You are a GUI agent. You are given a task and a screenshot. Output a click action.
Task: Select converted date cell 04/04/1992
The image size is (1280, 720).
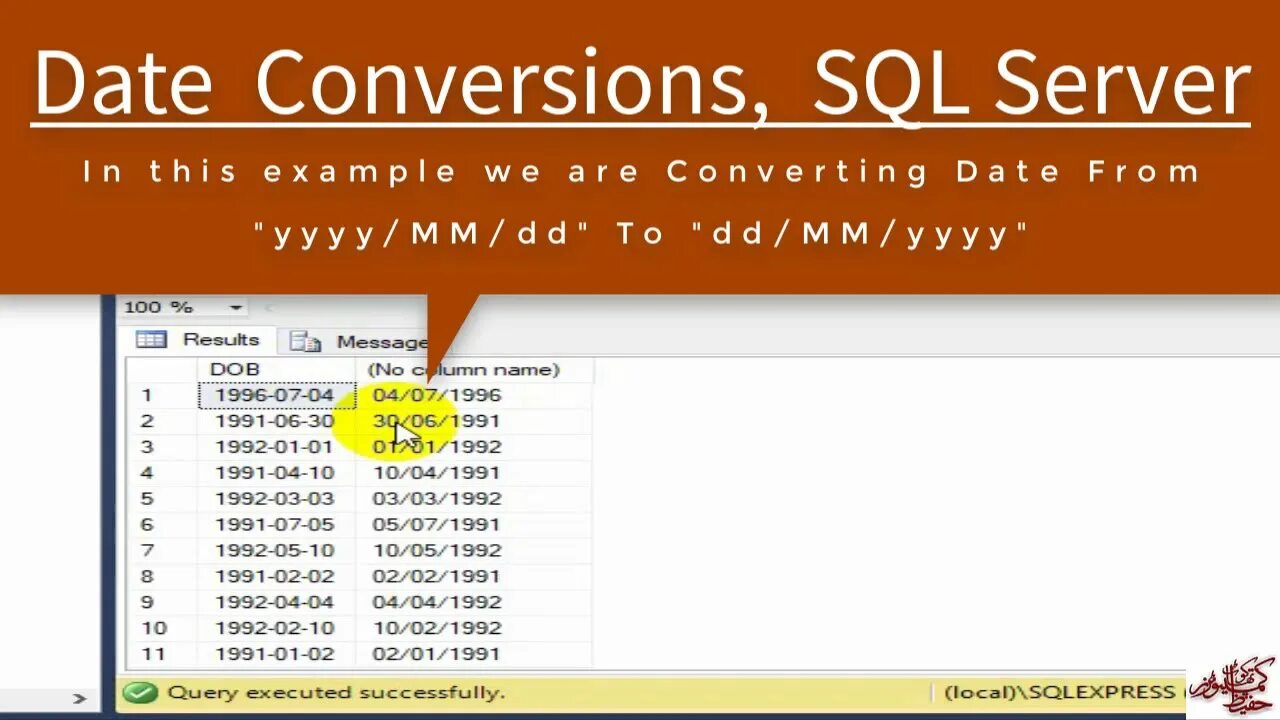(x=474, y=603)
